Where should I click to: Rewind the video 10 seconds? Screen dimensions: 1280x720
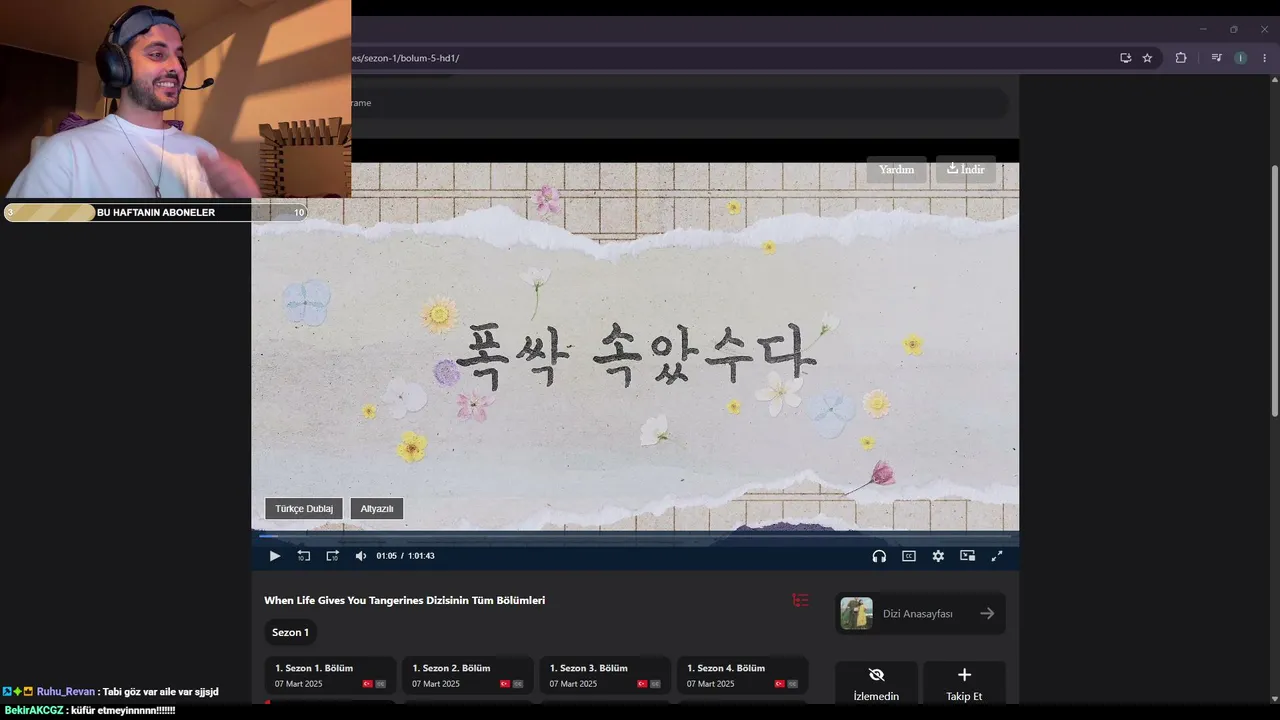tap(304, 556)
